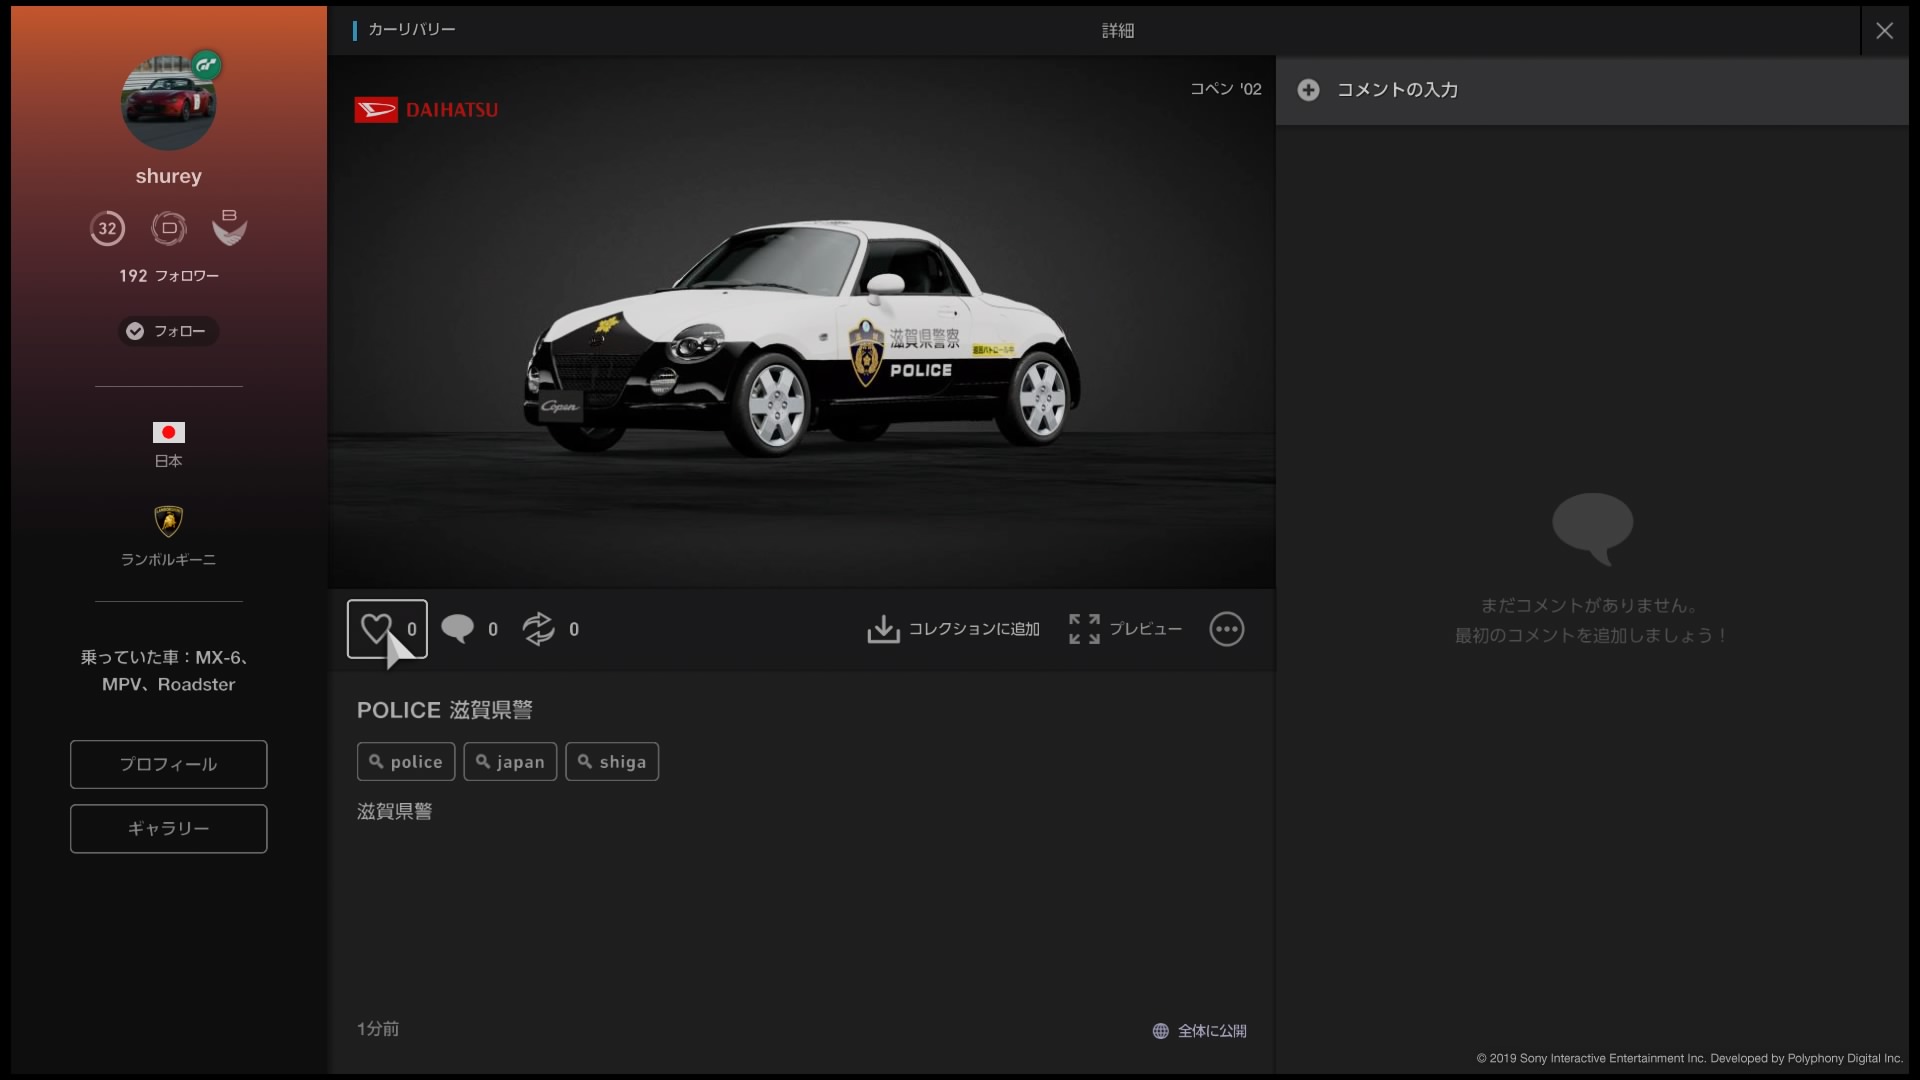Open shurey's profile avatar
This screenshot has height=1080, width=1920.
[x=168, y=103]
